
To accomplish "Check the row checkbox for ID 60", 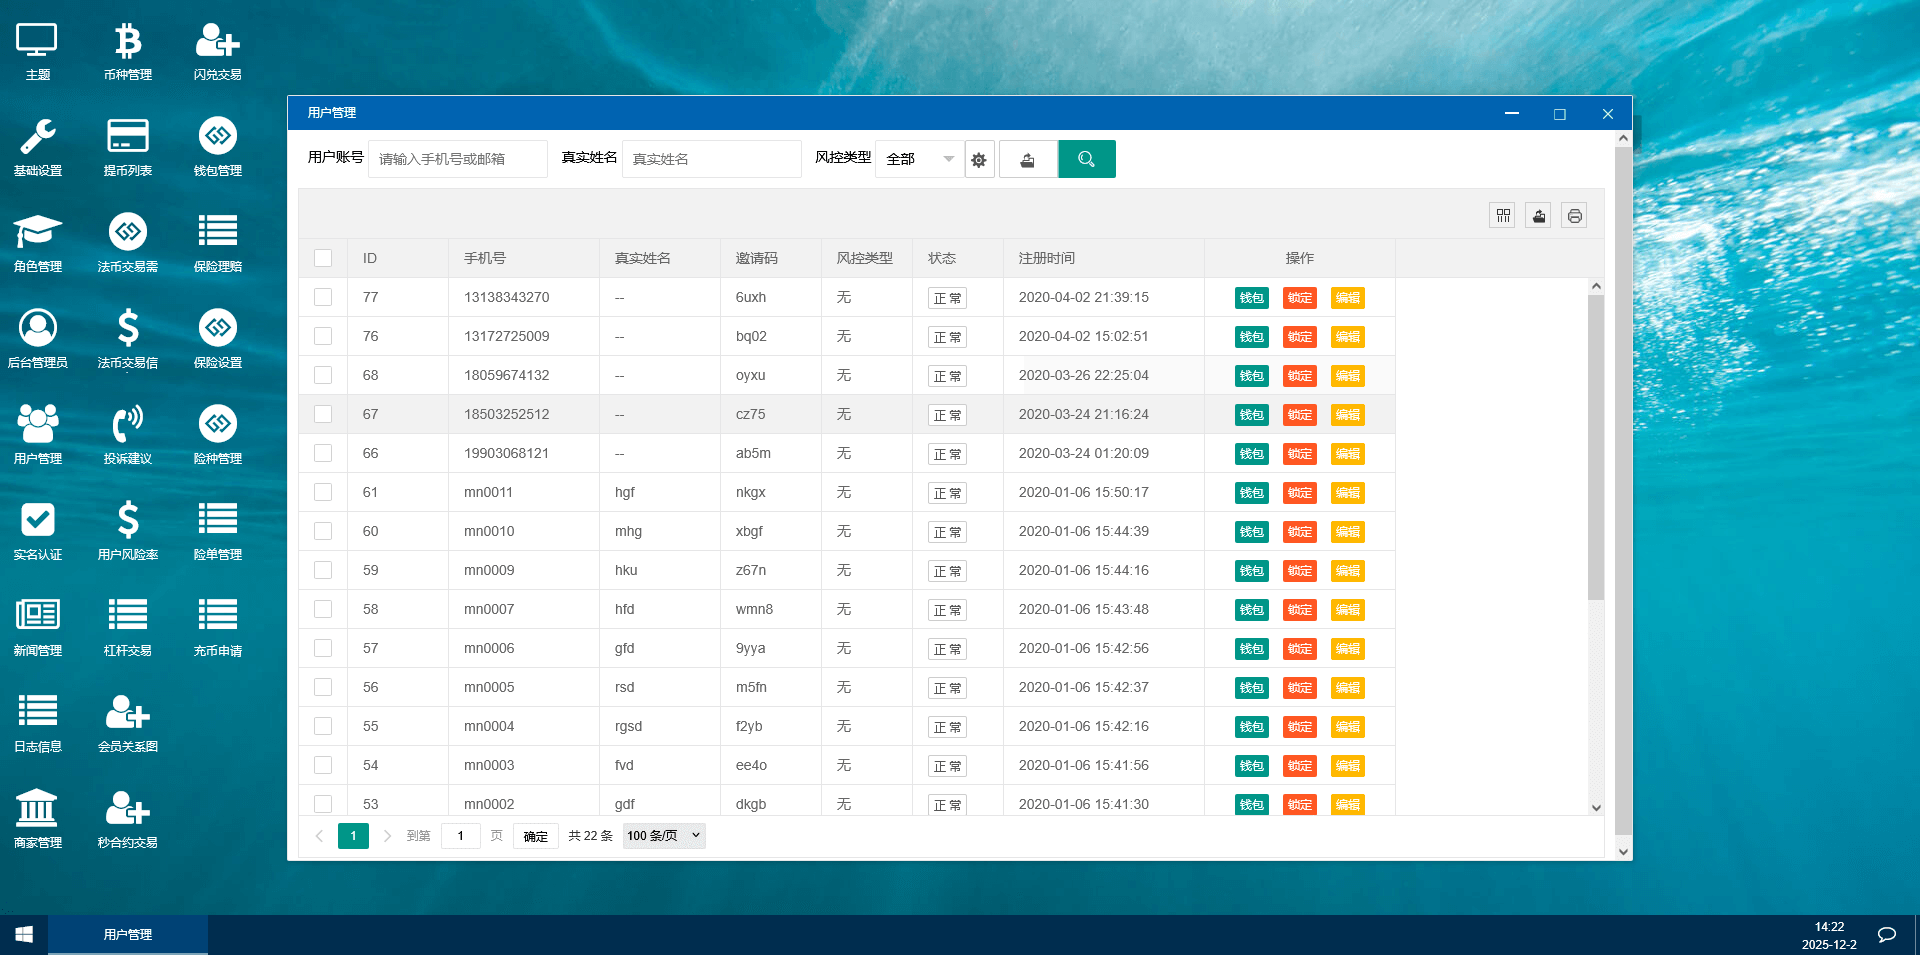I will (x=323, y=531).
